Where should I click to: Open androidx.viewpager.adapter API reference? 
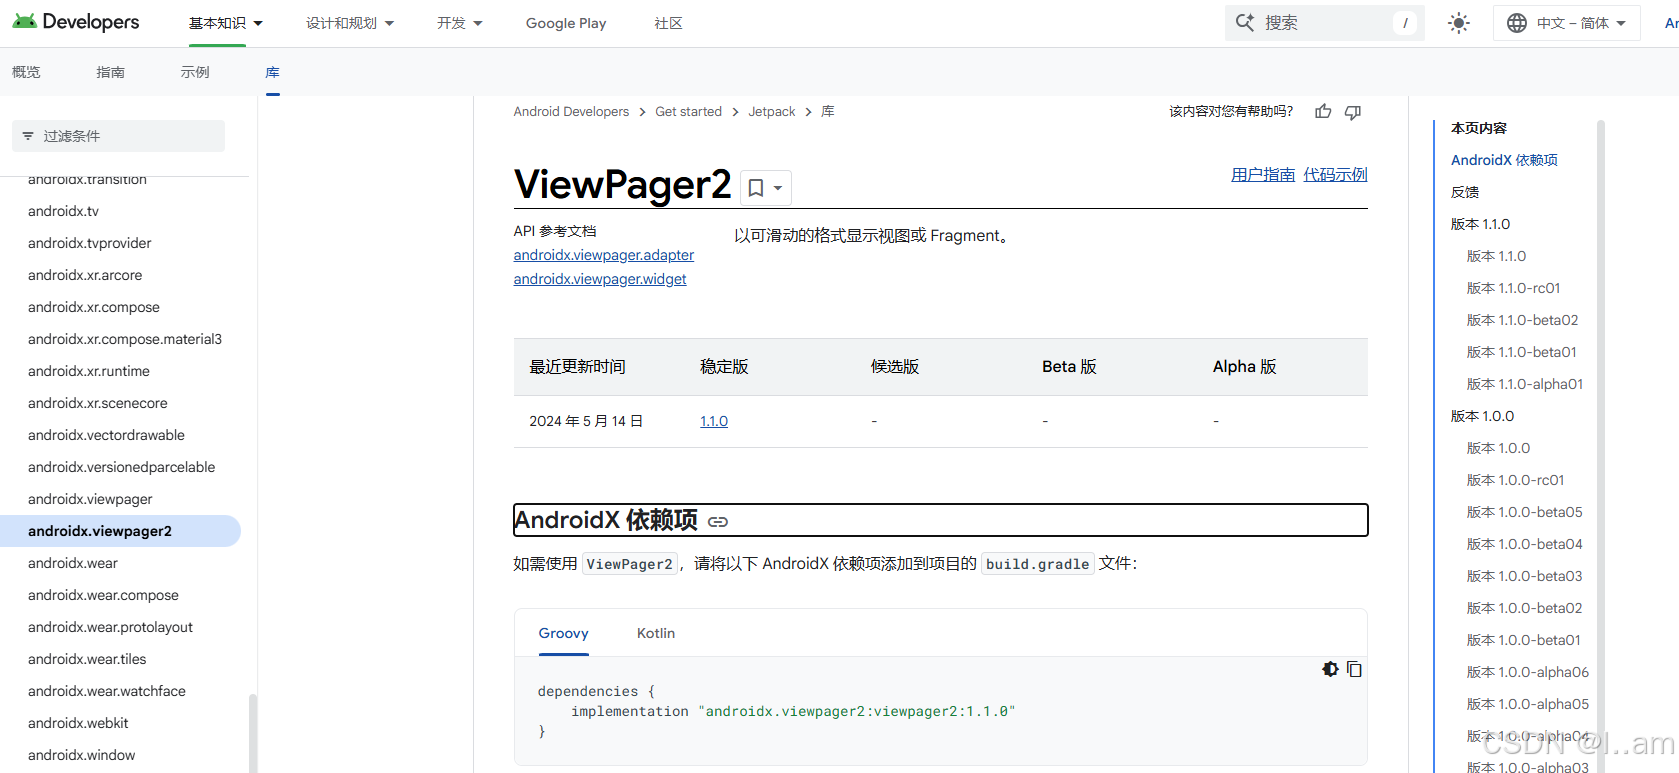click(x=604, y=255)
